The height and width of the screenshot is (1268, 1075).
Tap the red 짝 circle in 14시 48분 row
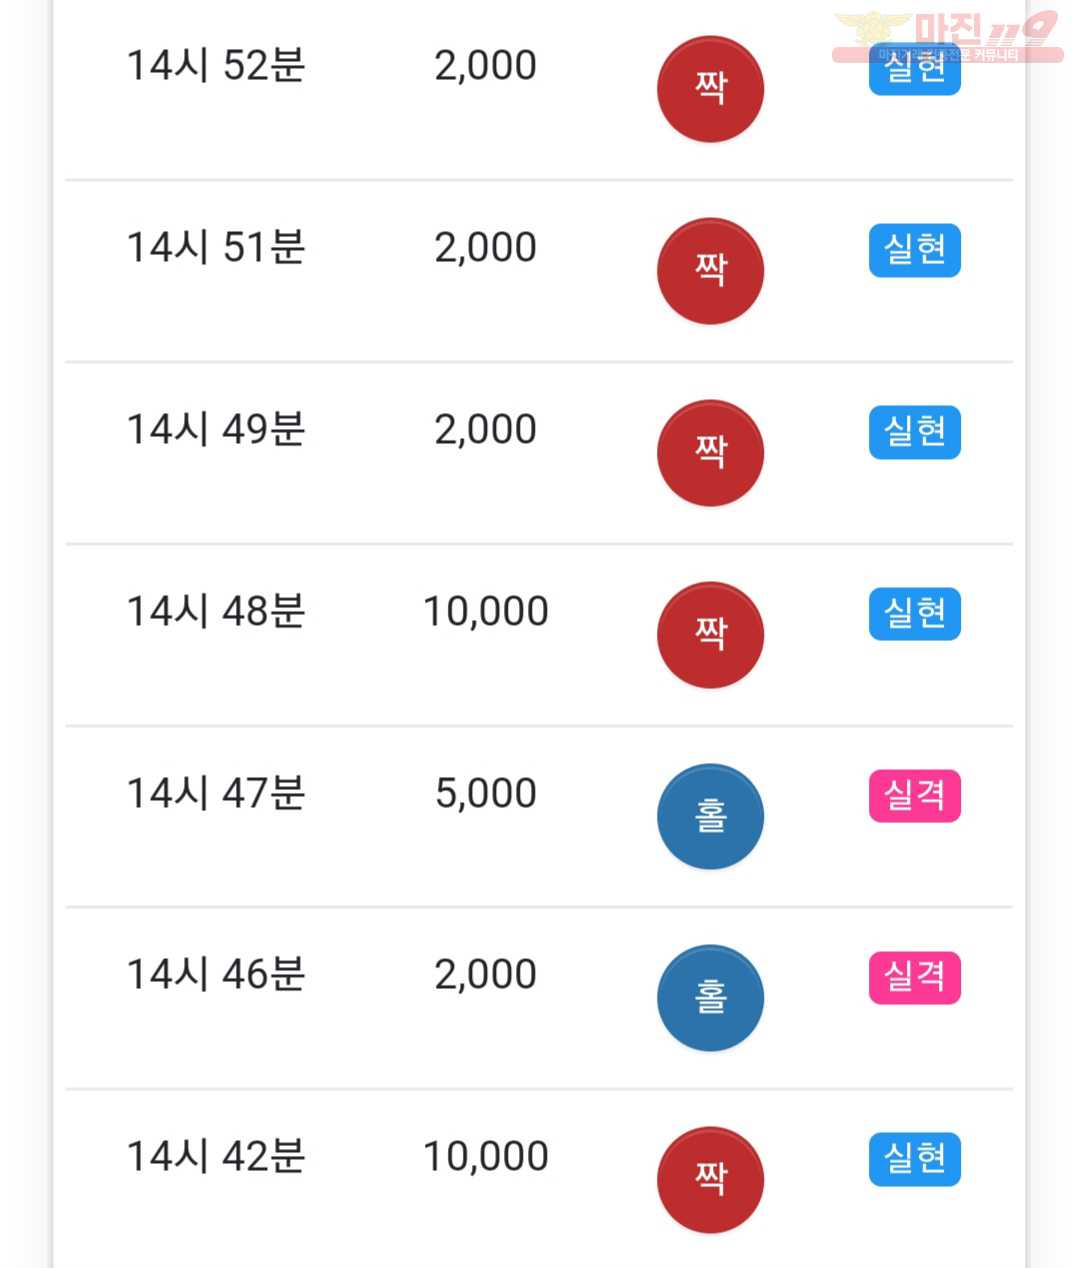click(710, 635)
